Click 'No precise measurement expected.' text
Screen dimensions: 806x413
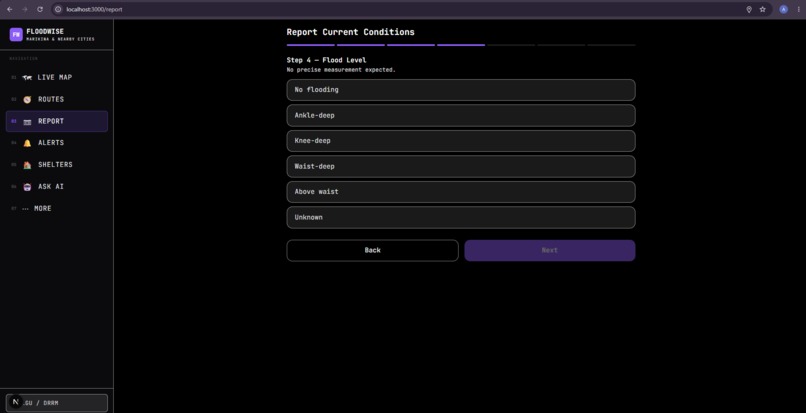coord(341,69)
